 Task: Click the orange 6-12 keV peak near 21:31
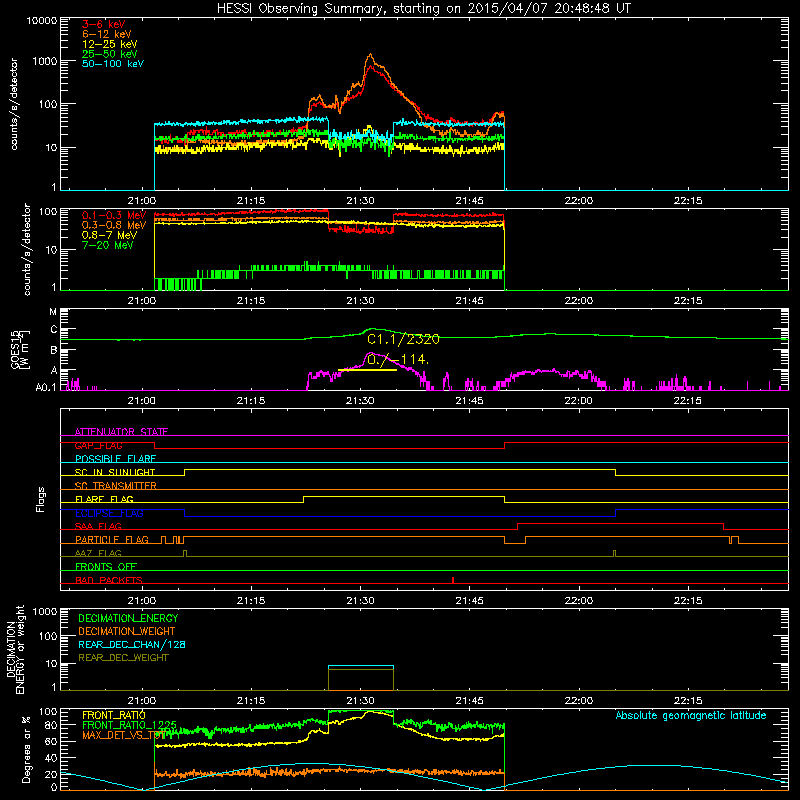(370, 55)
